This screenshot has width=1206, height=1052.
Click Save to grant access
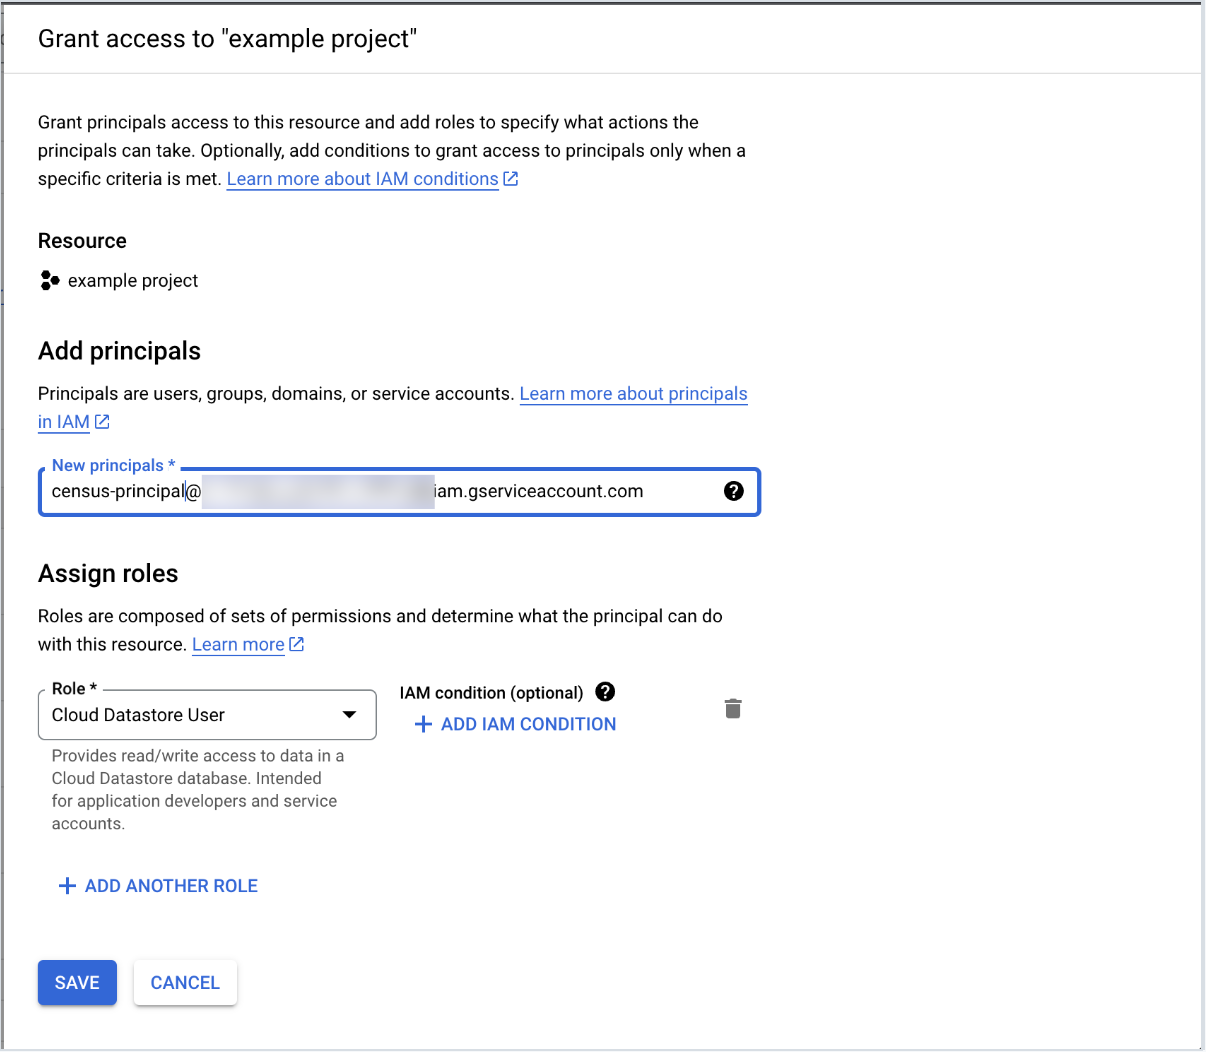(77, 983)
